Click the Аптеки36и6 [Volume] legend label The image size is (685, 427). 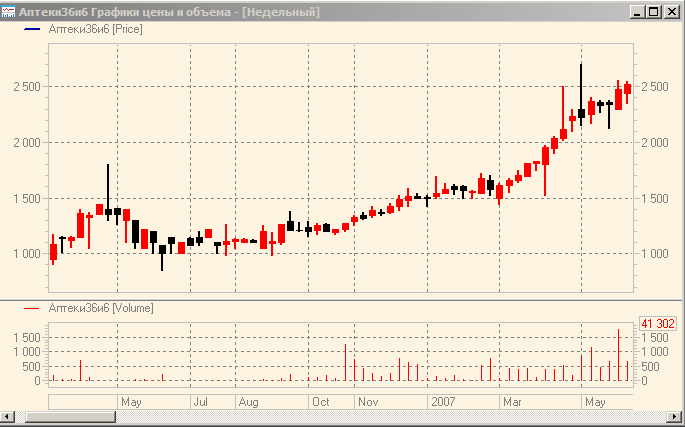(101, 308)
